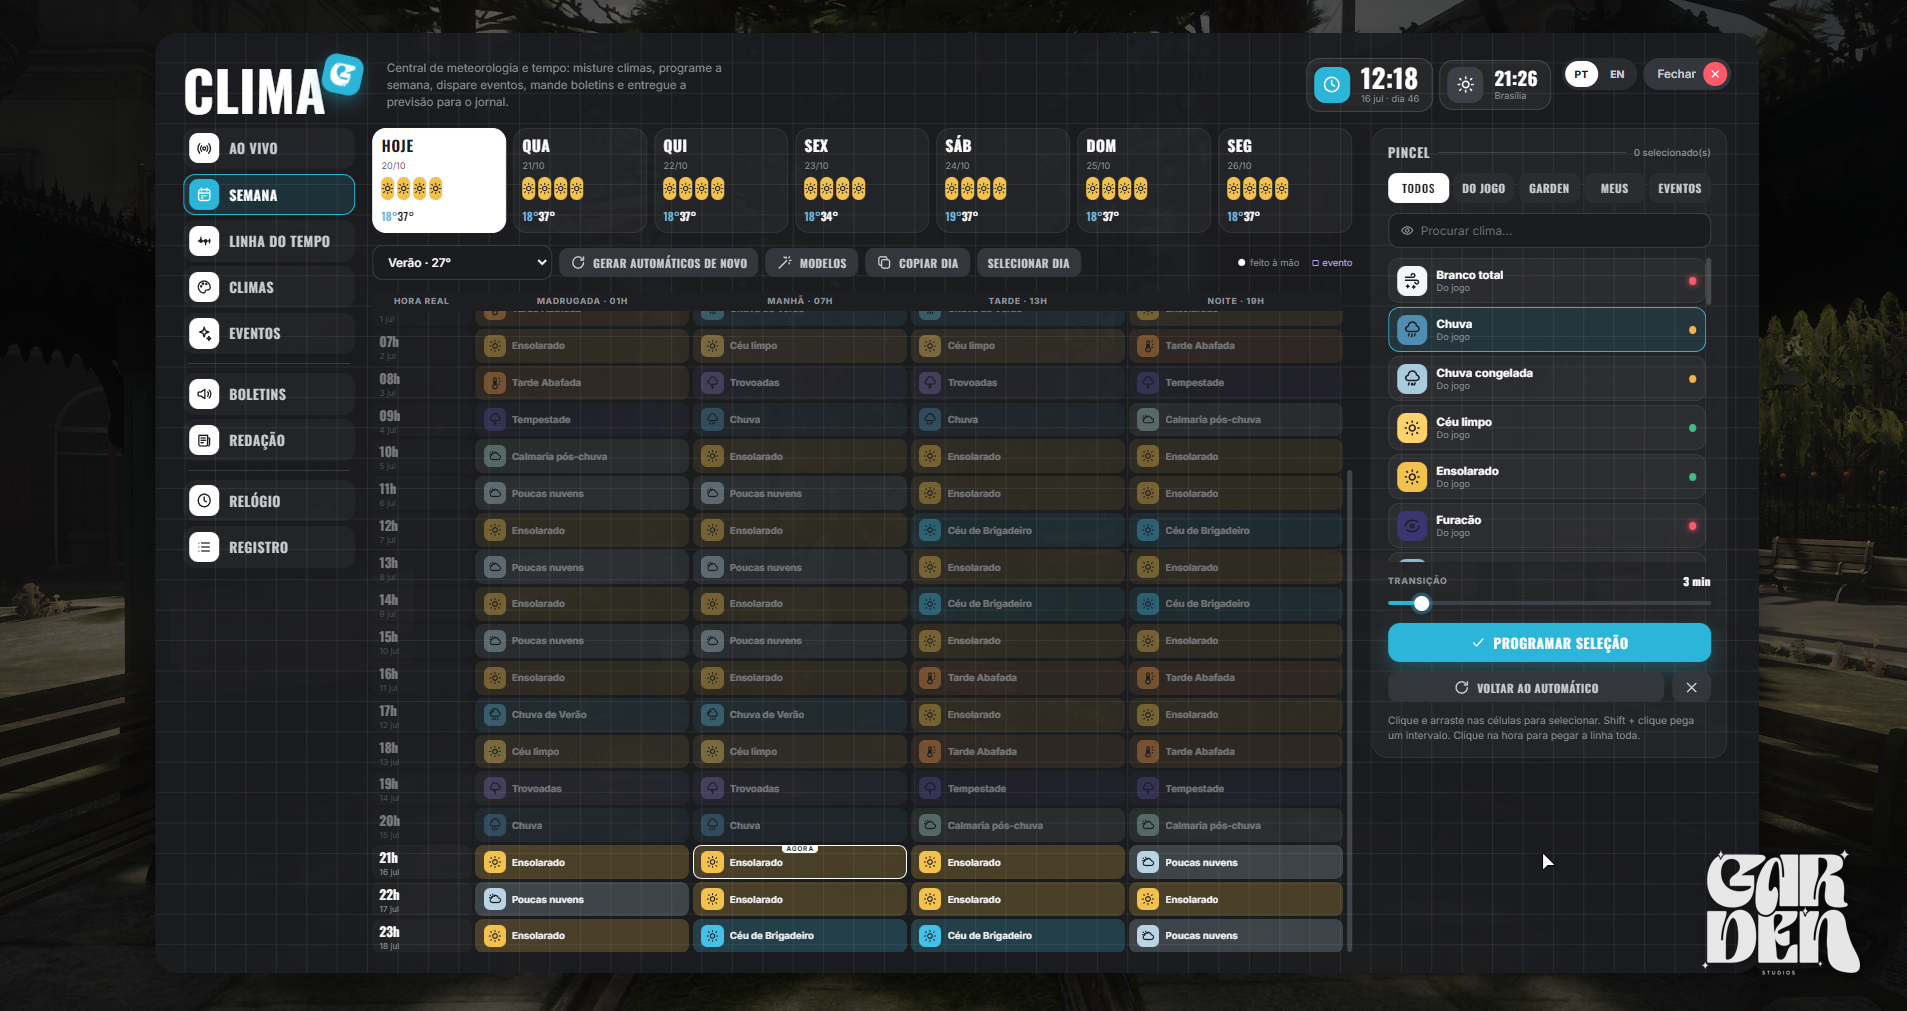Select the Ensolarado weather brush
Screen dimensions: 1907x1011
point(1547,477)
